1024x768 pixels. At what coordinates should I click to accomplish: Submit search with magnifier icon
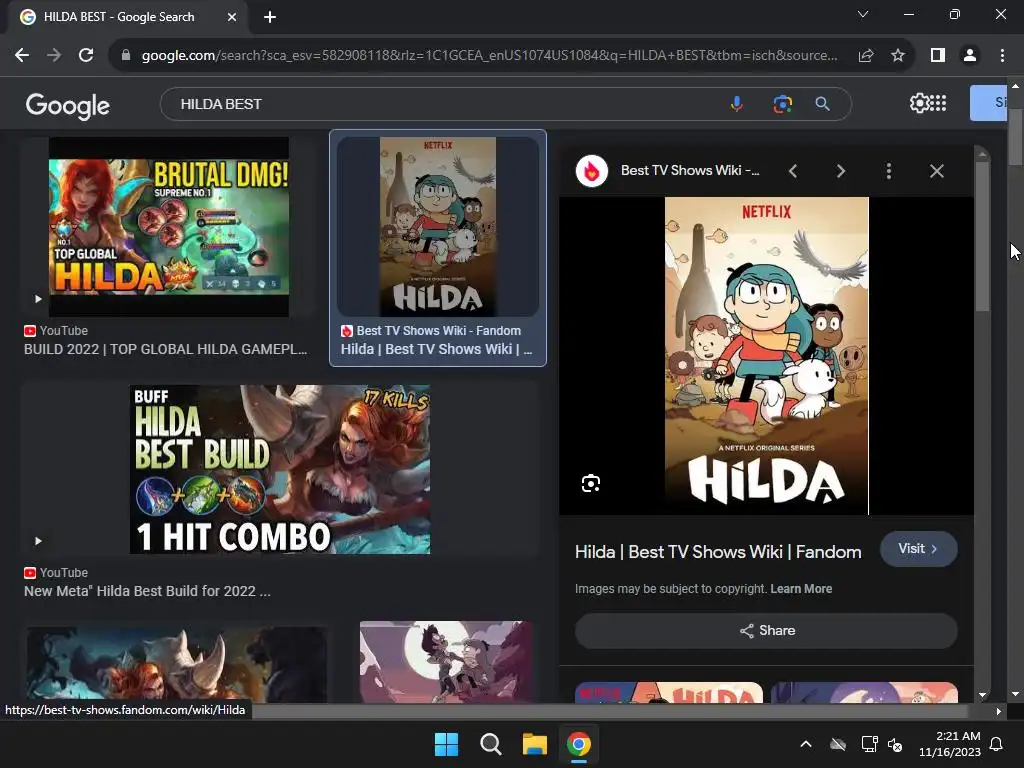pos(823,104)
